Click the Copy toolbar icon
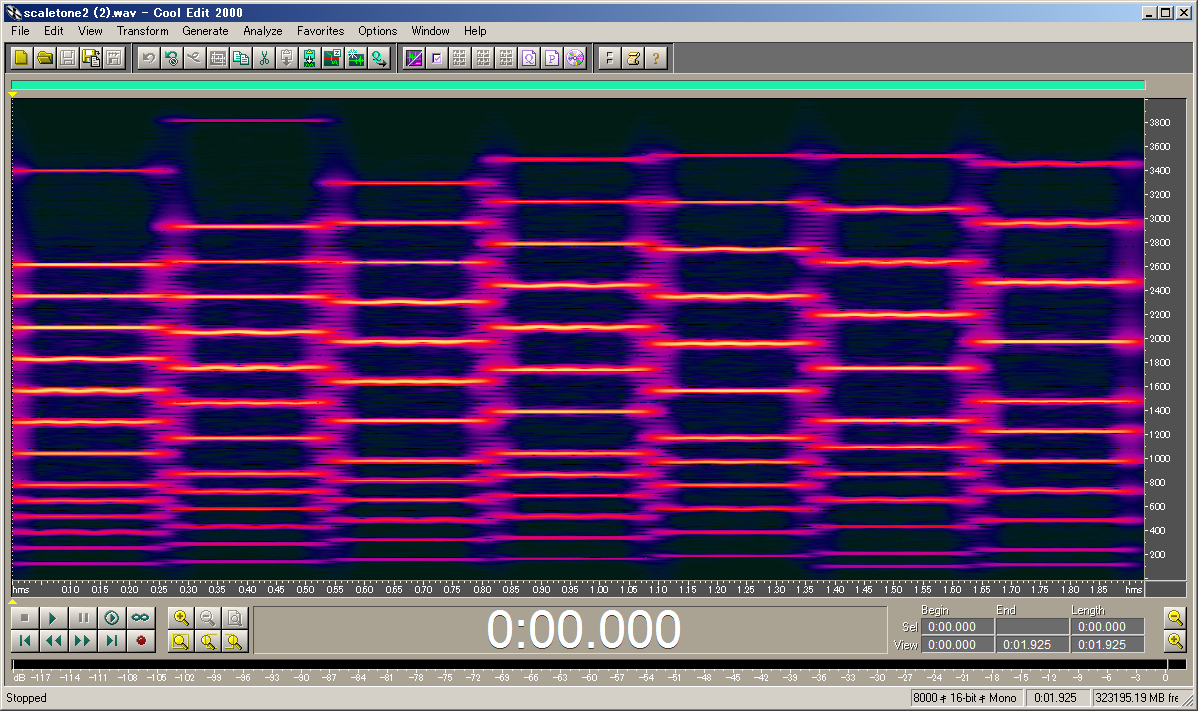The width and height of the screenshot is (1198, 711). (x=241, y=58)
